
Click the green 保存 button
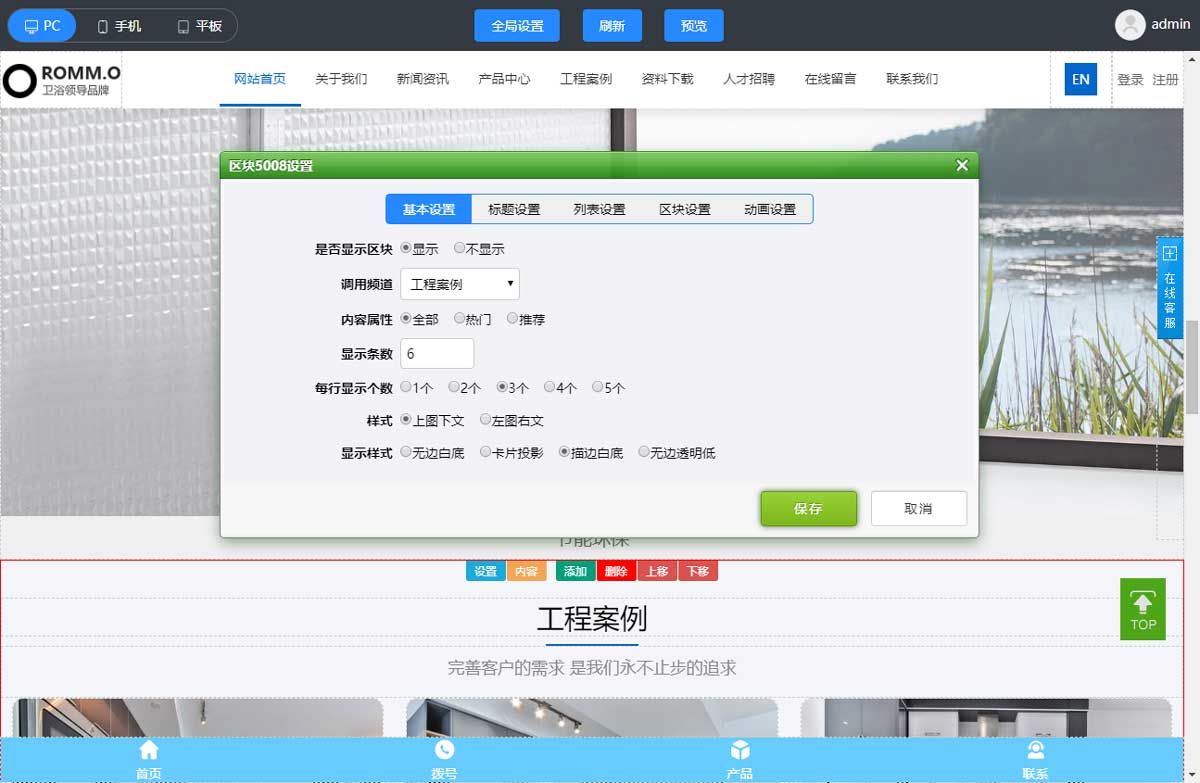808,508
